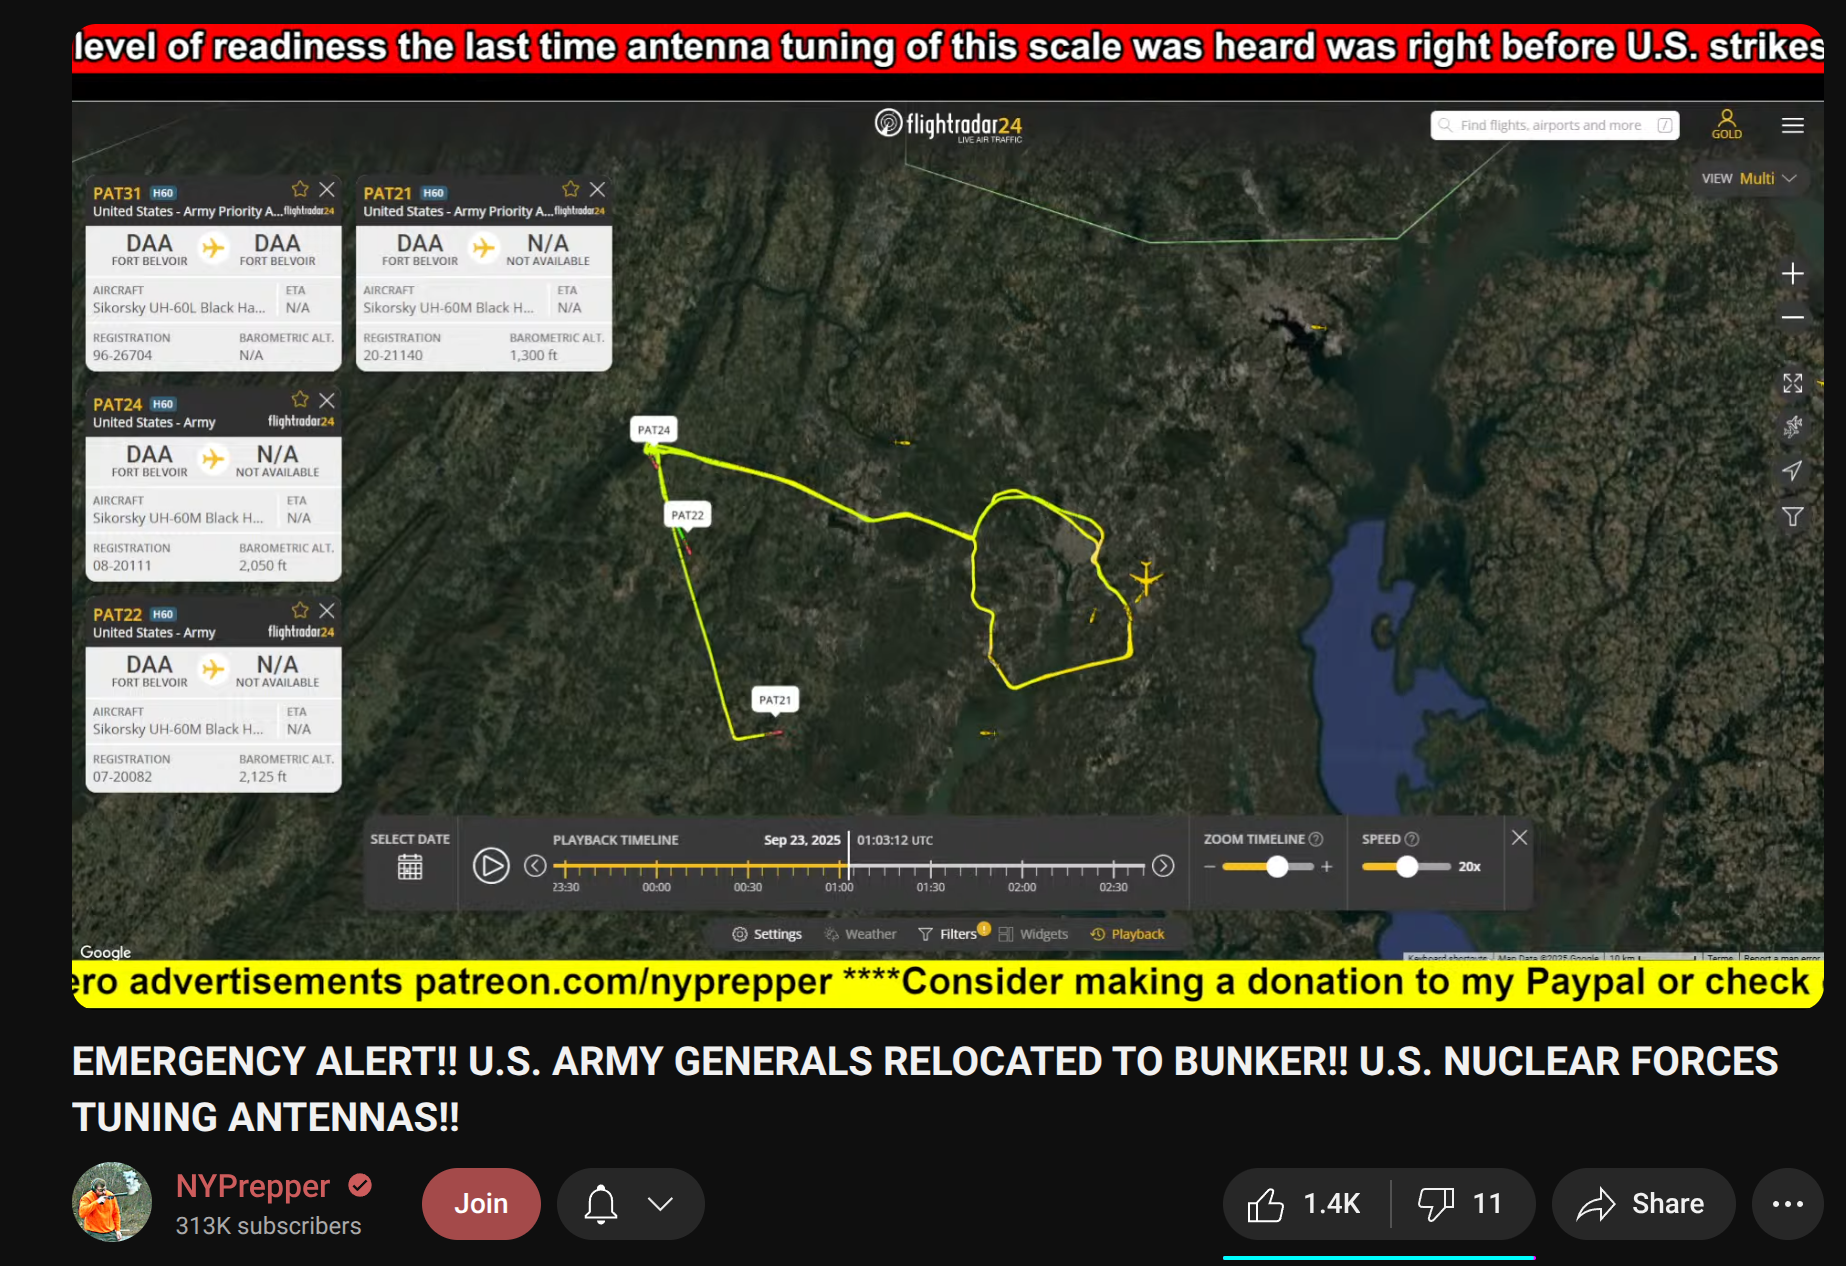Open Speed help question mark

click(1412, 839)
